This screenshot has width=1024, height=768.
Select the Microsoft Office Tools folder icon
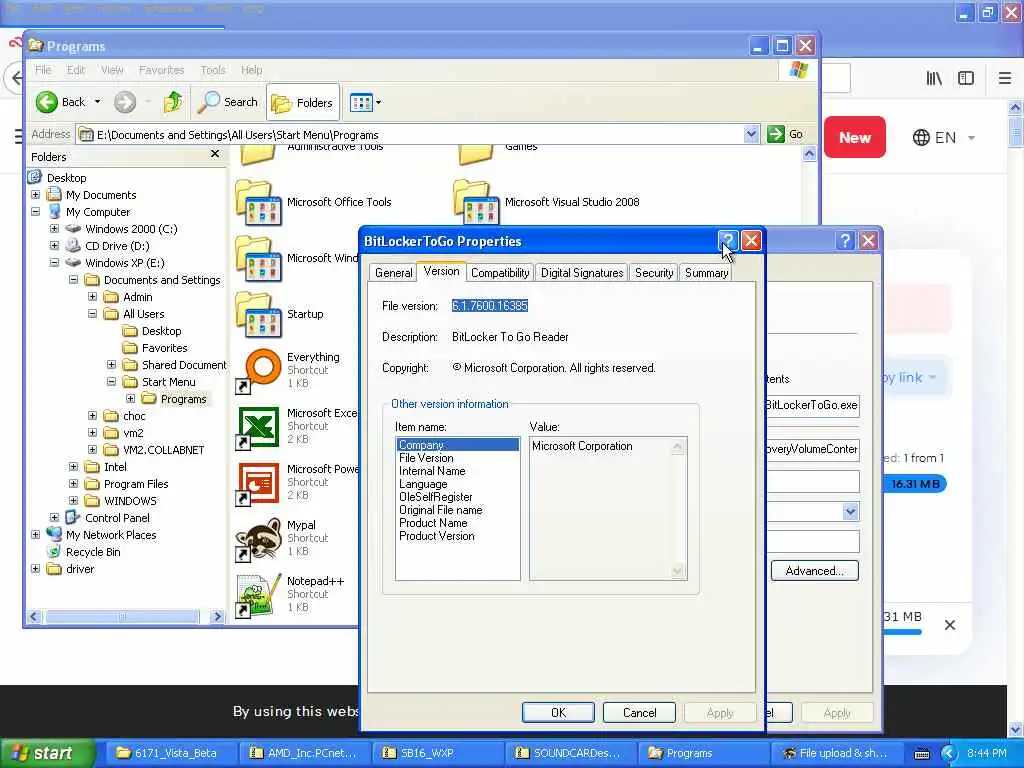point(259,203)
